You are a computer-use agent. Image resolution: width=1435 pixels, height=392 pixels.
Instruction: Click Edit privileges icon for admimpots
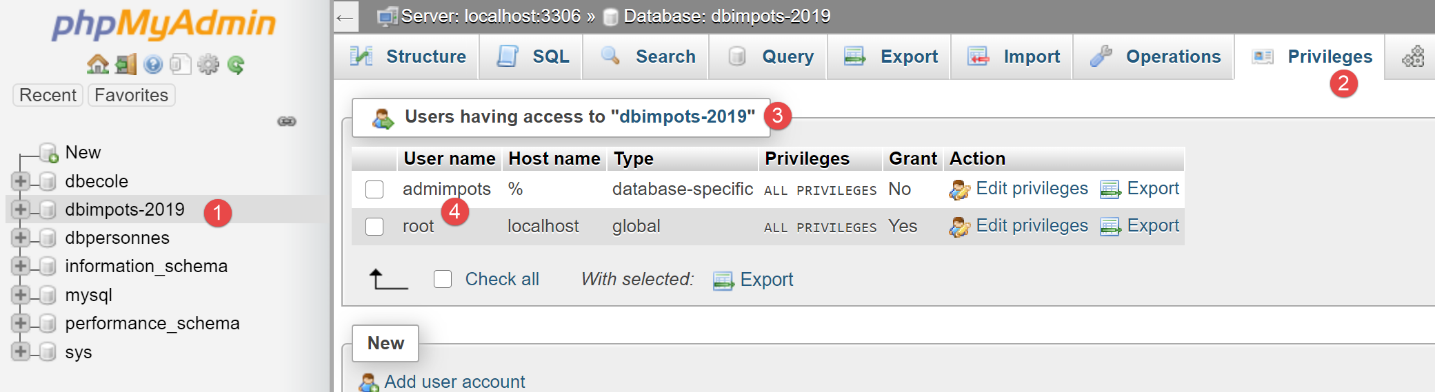point(960,189)
